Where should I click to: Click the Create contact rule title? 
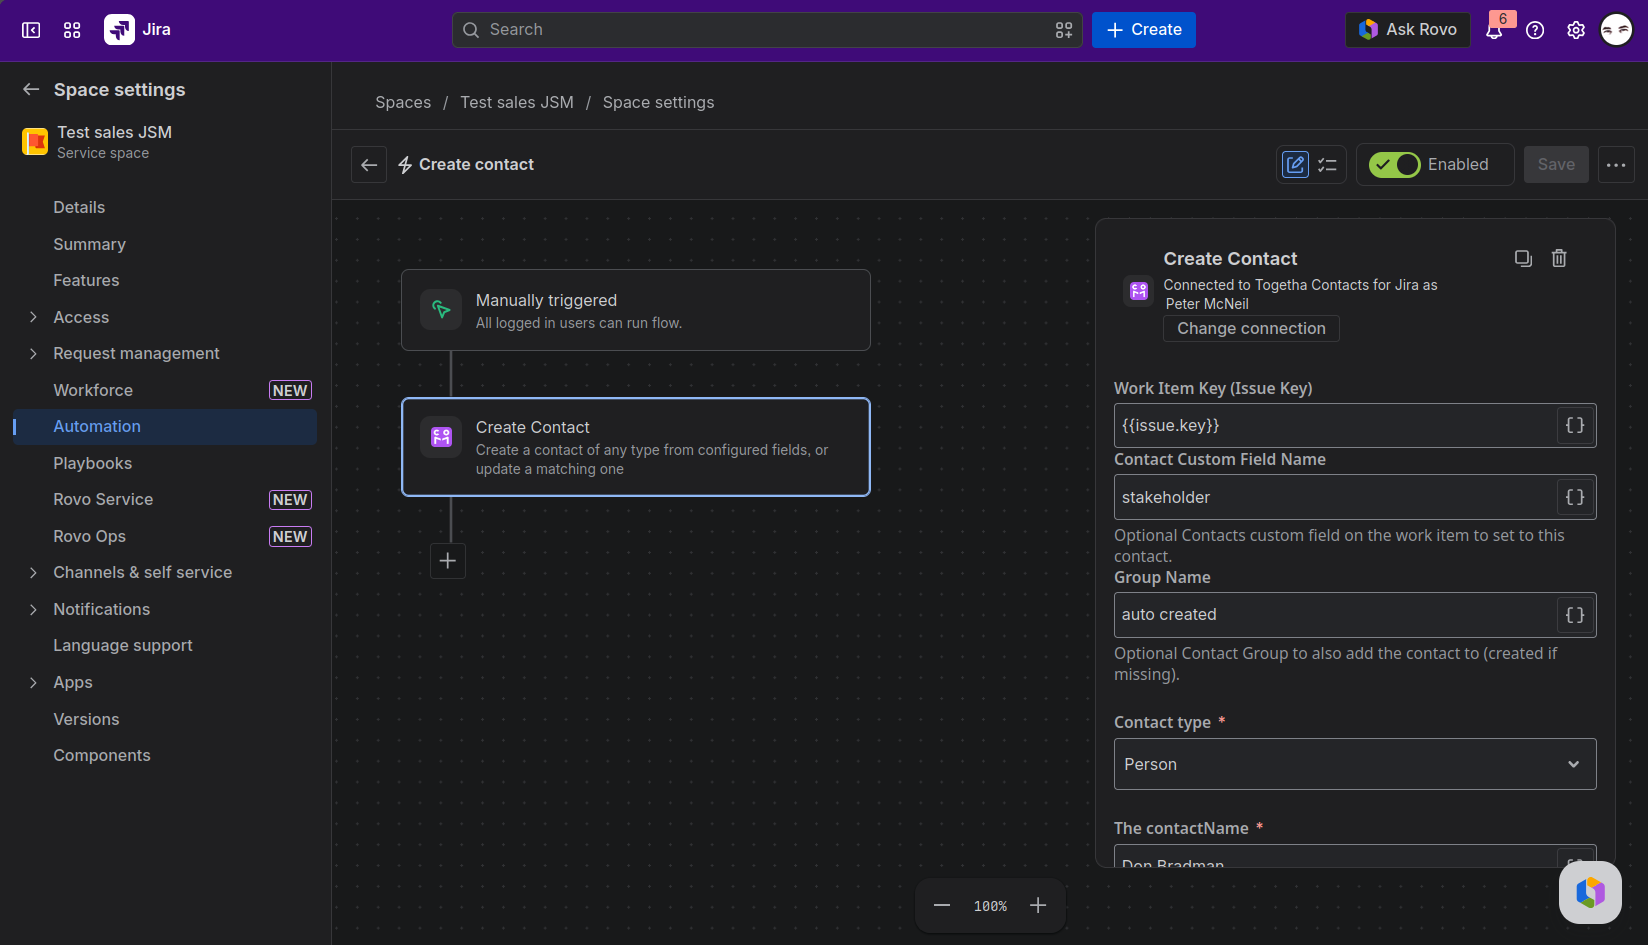click(476, 165)
